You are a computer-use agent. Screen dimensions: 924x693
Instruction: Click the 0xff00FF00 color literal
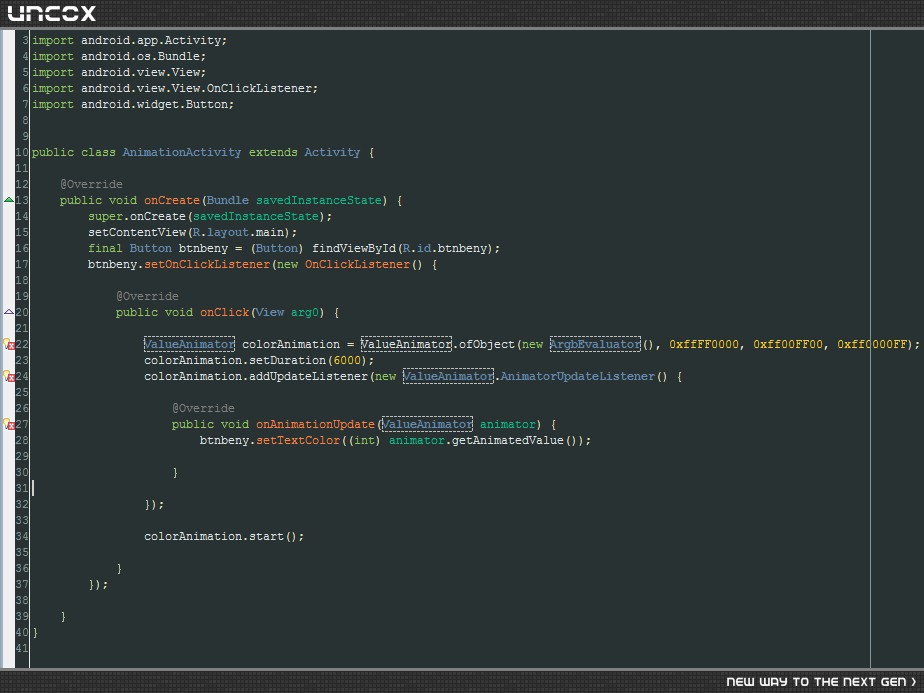788,344
